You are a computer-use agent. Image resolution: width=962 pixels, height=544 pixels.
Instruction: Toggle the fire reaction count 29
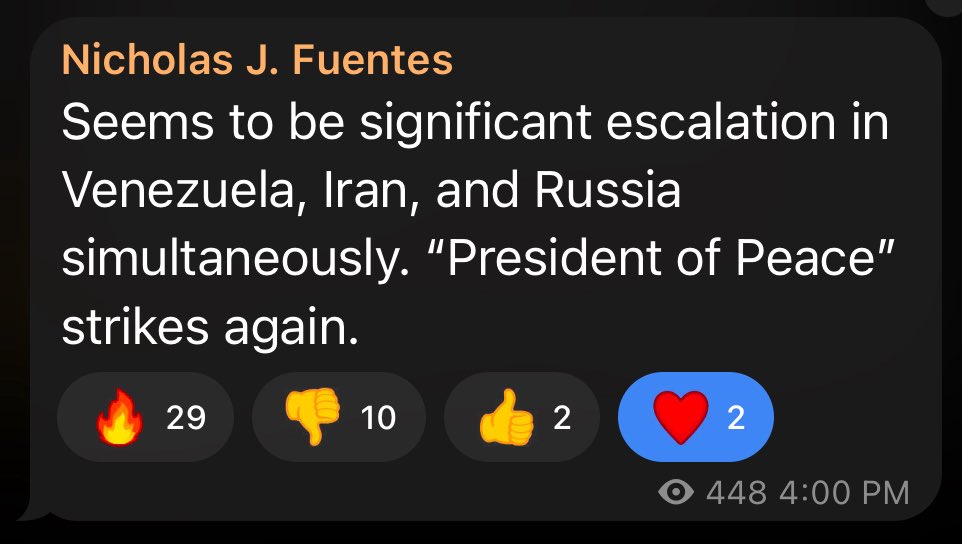pyautogui.click(x=185, y=417)
